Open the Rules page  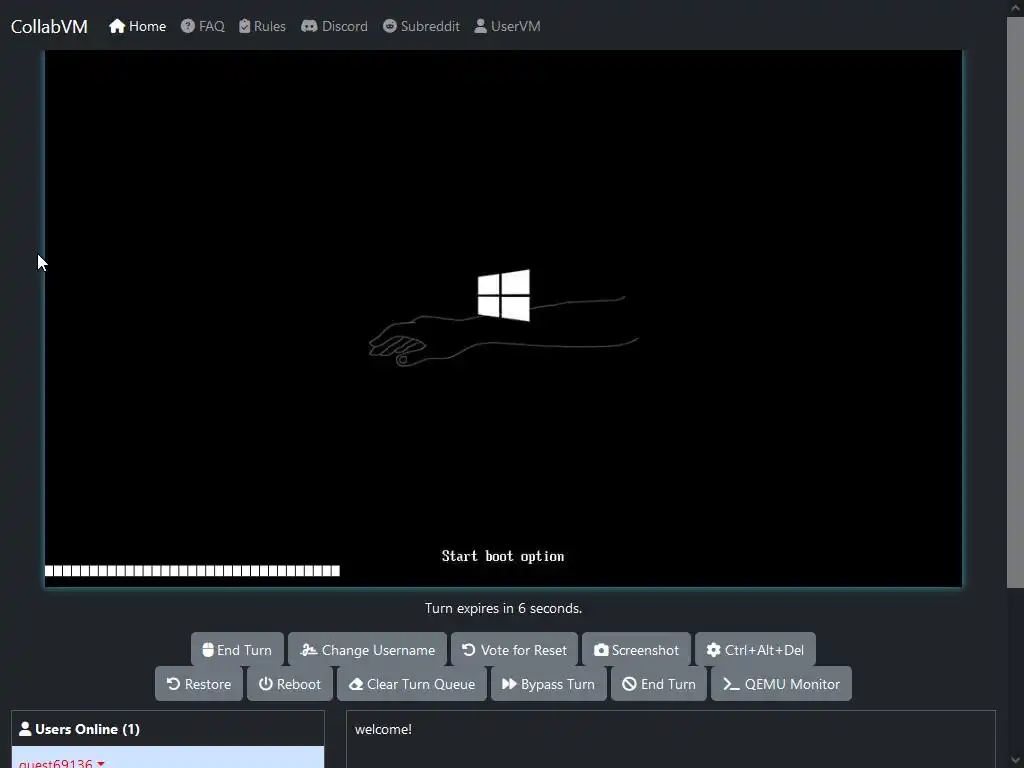pos(262,26)
